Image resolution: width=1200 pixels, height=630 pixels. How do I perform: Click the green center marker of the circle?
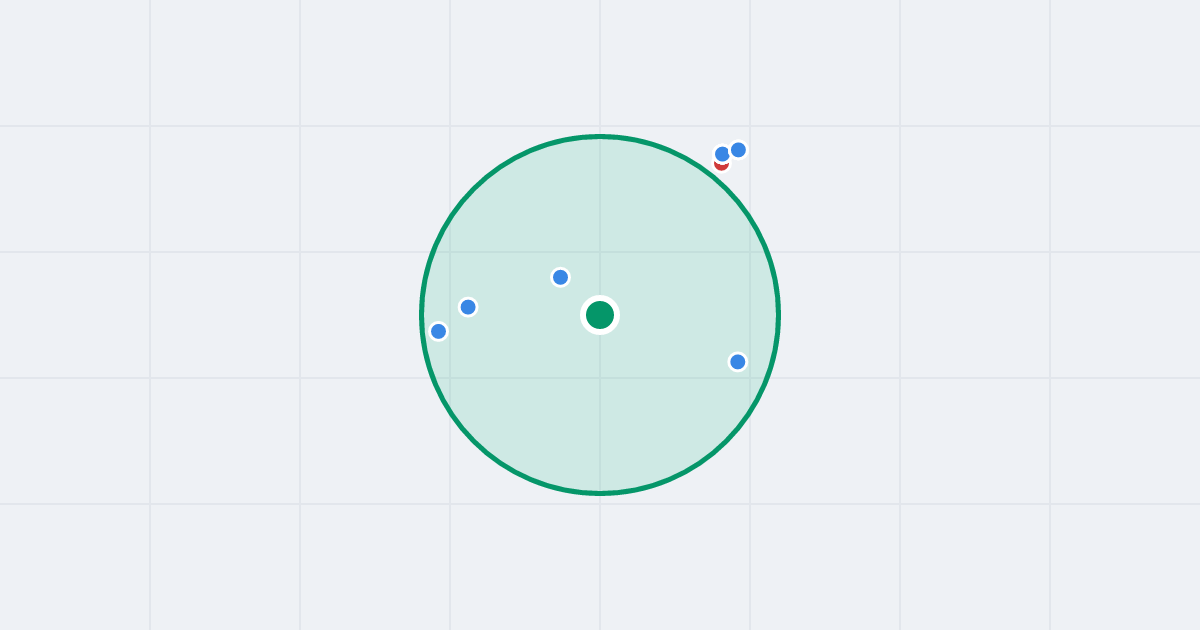[600, 315]
